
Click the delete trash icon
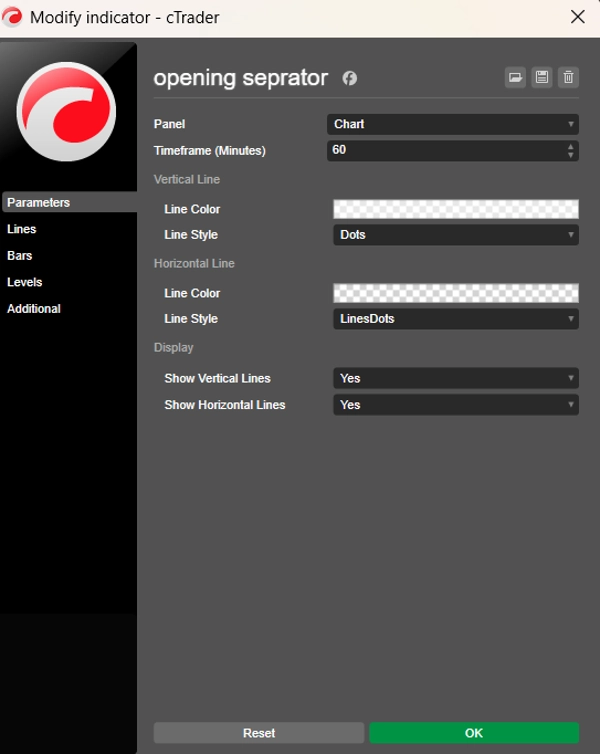[x=568, y=77]
